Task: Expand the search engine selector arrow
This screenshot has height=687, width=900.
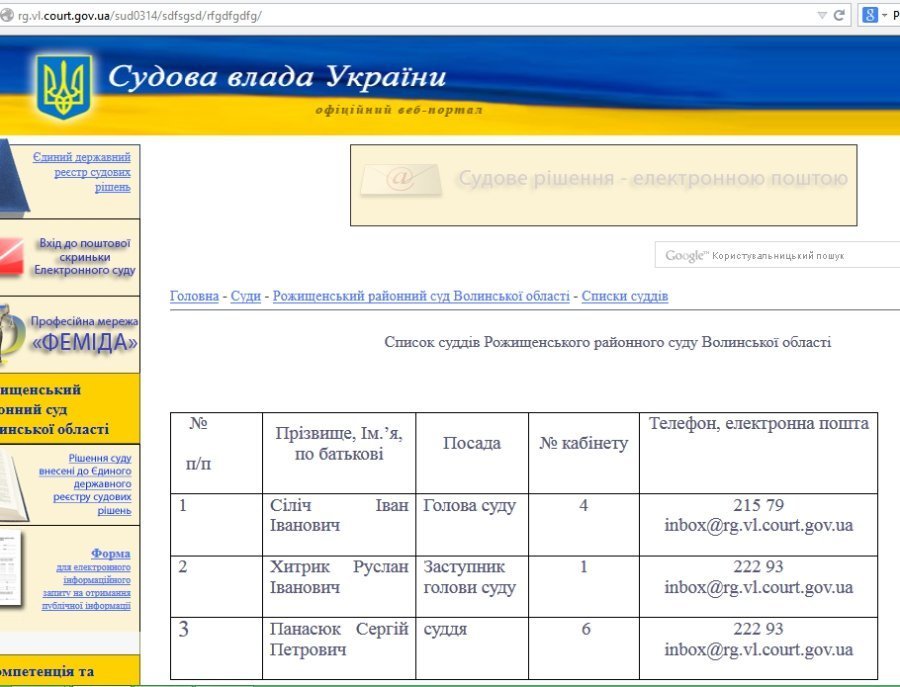Action: pos(884,15)
